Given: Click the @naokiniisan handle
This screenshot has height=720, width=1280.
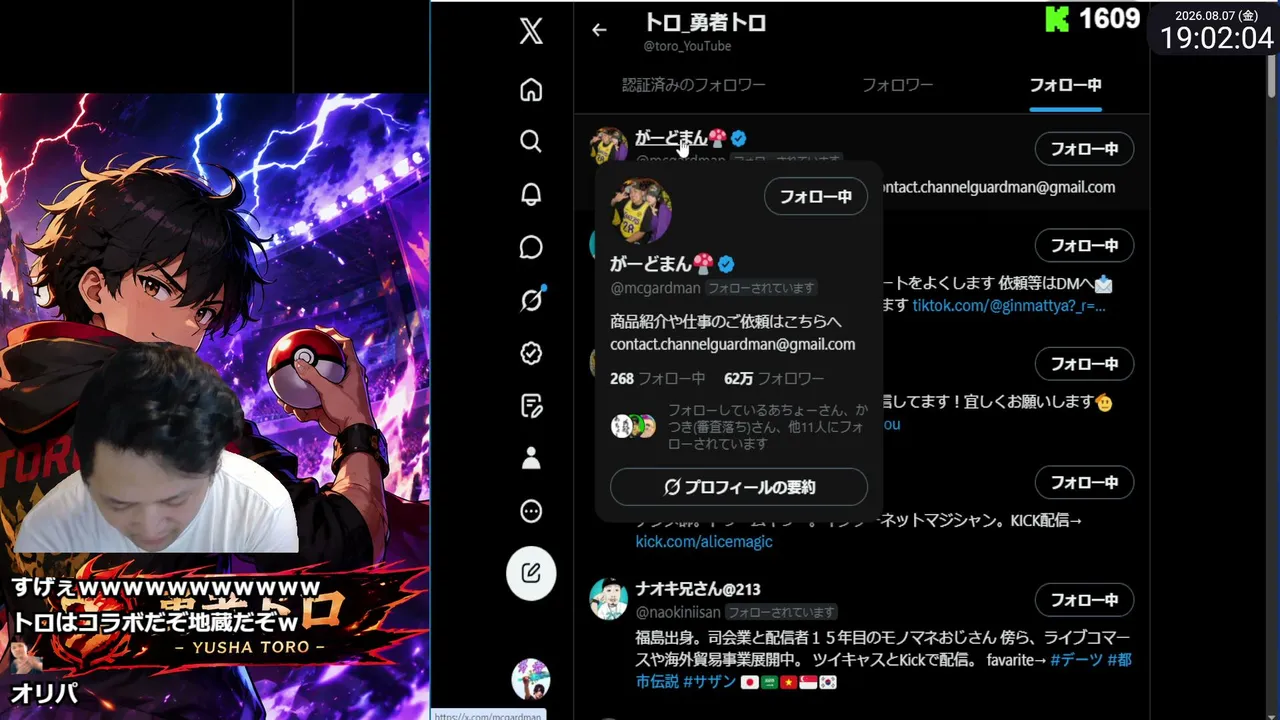Looking at the screenshot, I should 678,612.
